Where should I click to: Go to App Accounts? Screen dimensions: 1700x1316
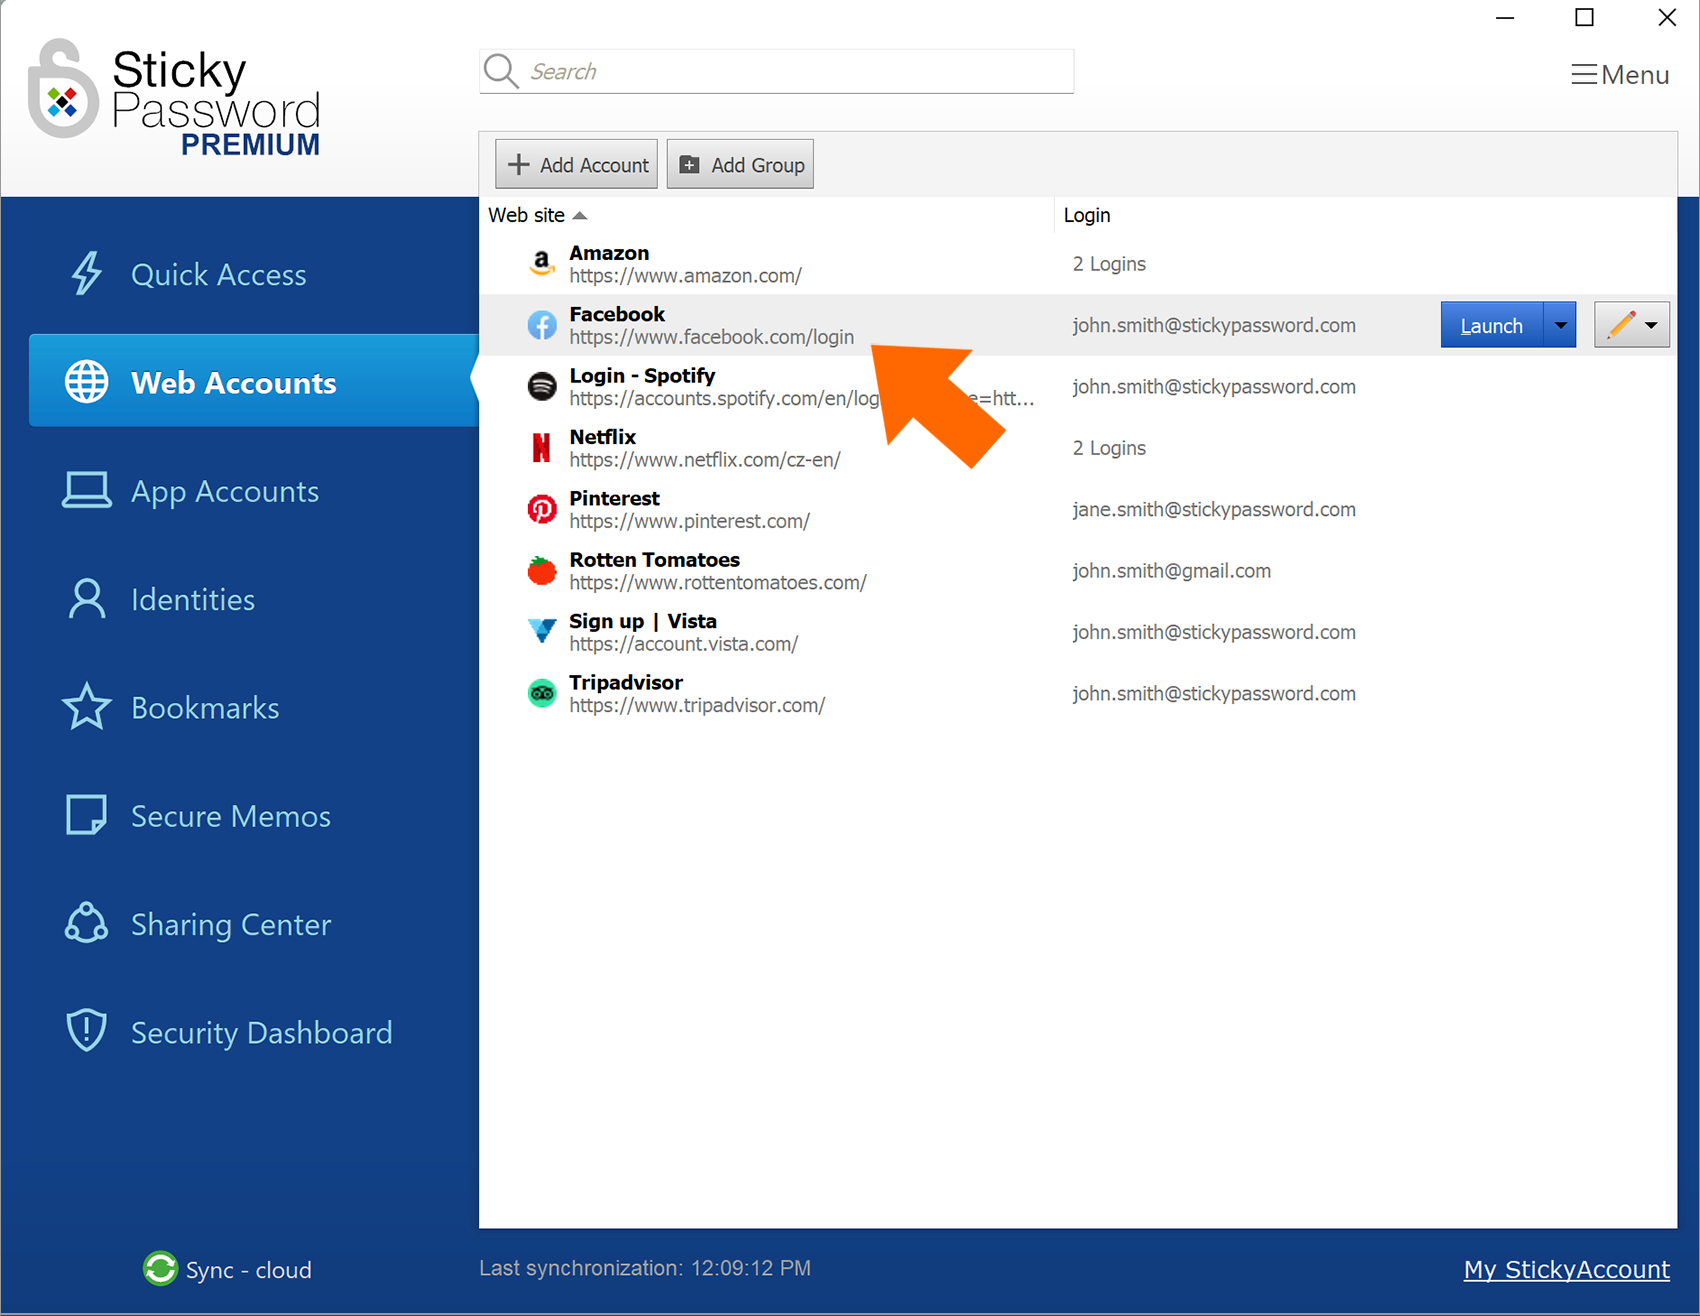(225, 491)
